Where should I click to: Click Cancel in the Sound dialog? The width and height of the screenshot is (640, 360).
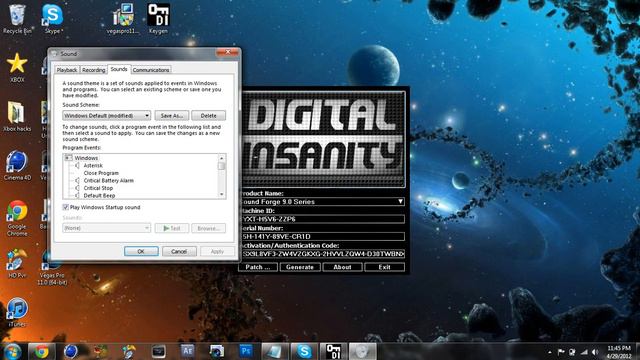click(179, 251)
